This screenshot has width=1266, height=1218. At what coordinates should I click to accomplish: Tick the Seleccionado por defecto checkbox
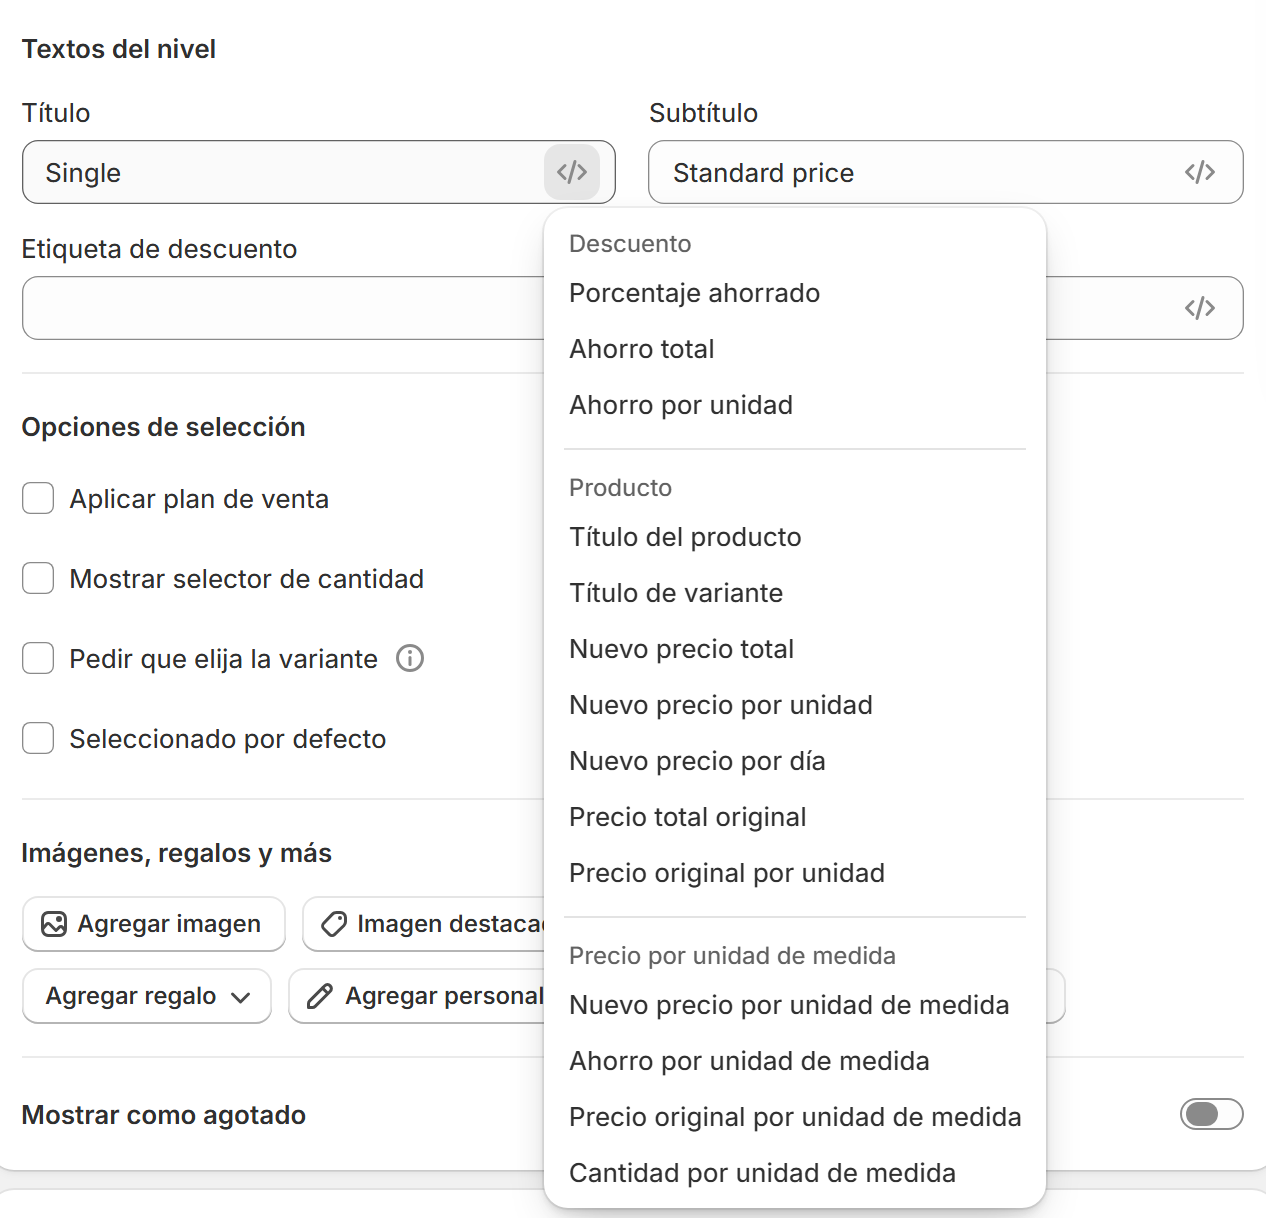[x=38, y=738]
